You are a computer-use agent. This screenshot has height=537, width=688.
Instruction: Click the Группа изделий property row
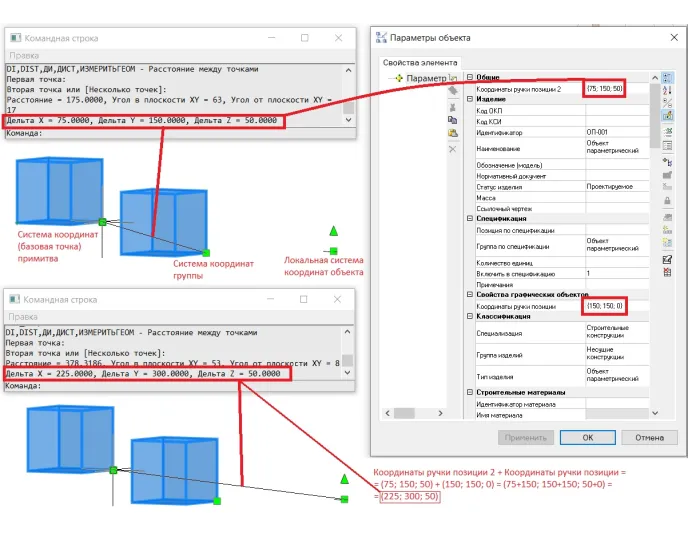[x=562, y=354]
